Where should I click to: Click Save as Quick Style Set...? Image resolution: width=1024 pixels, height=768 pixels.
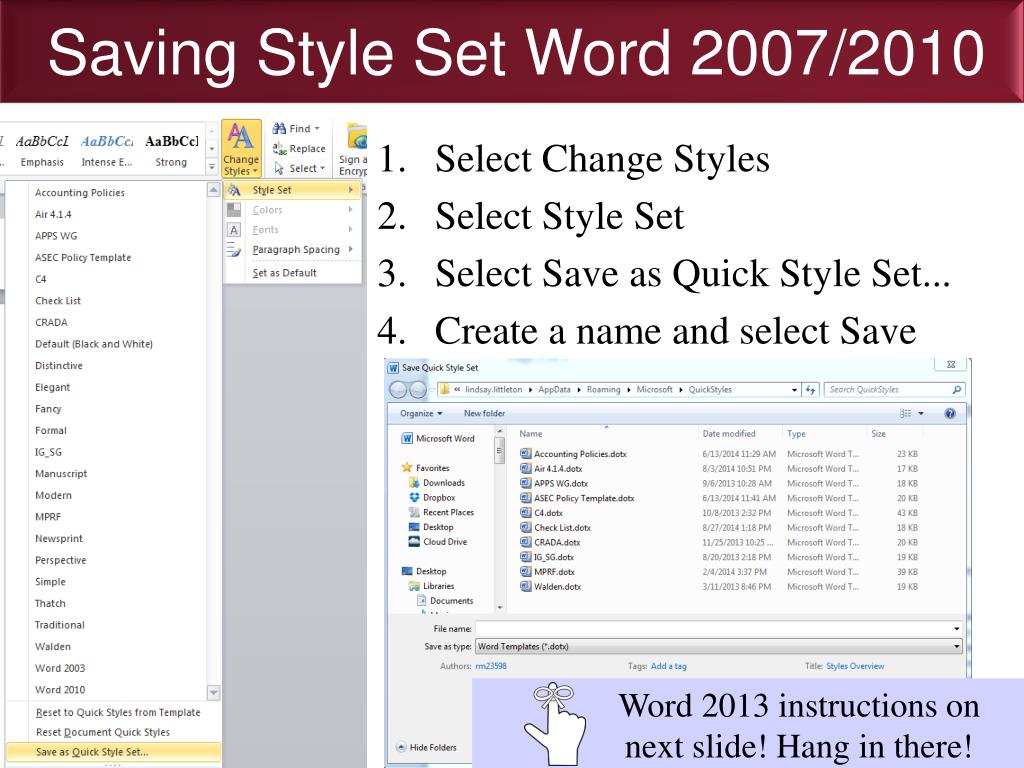pyautogui.click(x=113, y=752)
